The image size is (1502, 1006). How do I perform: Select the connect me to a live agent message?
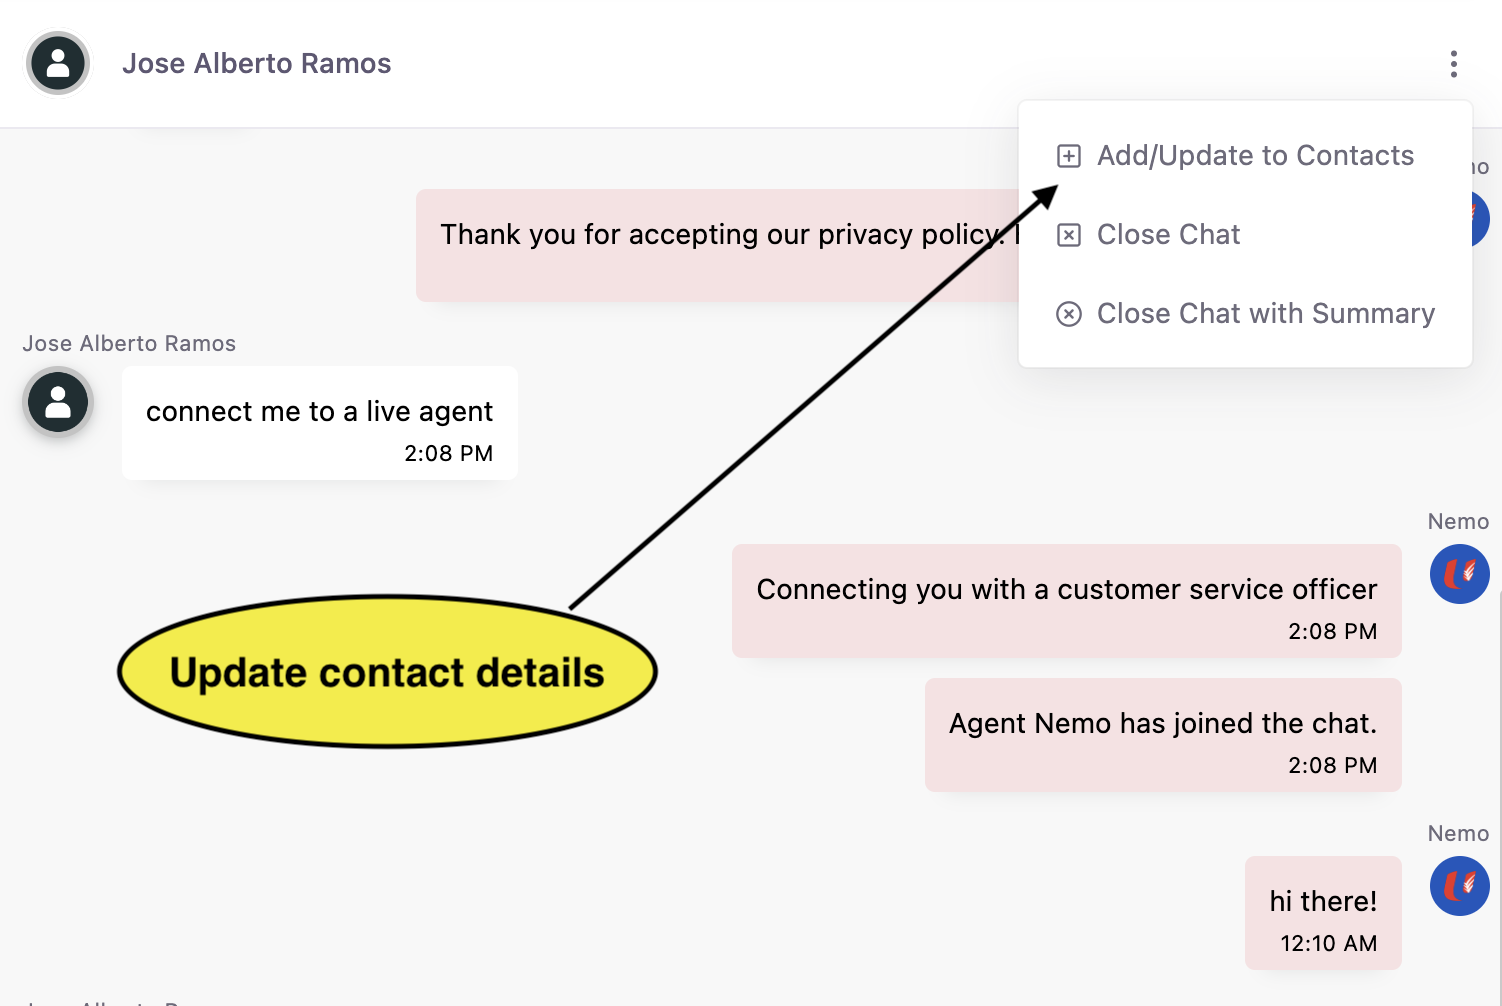[x=319, y=411]
